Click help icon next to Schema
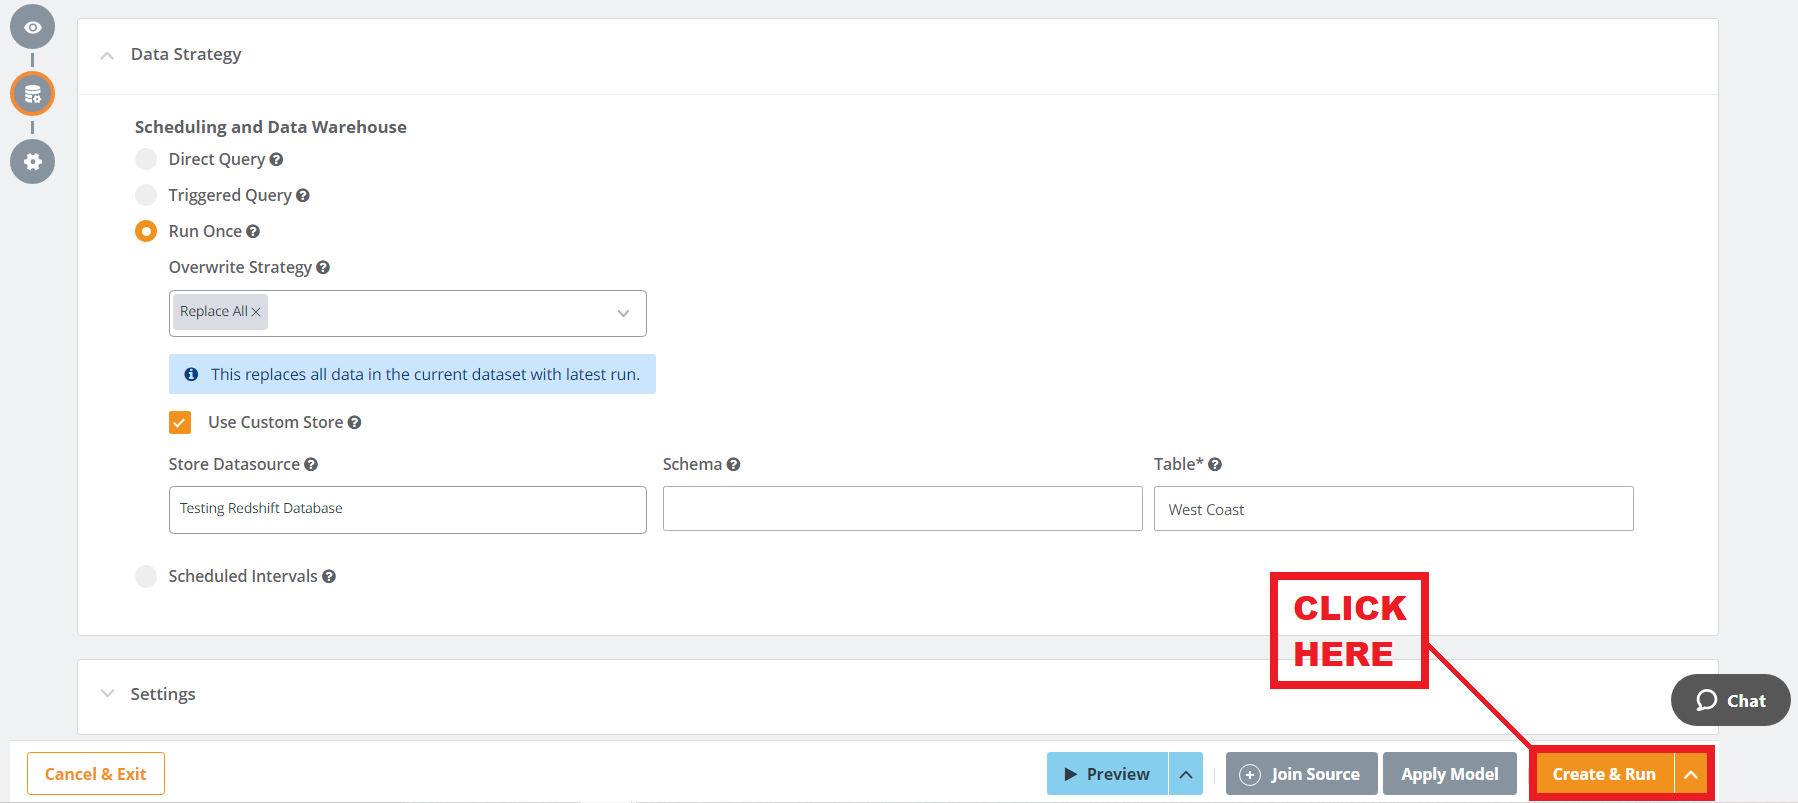This screenshot has width=1798, height=803. (734, 465)
